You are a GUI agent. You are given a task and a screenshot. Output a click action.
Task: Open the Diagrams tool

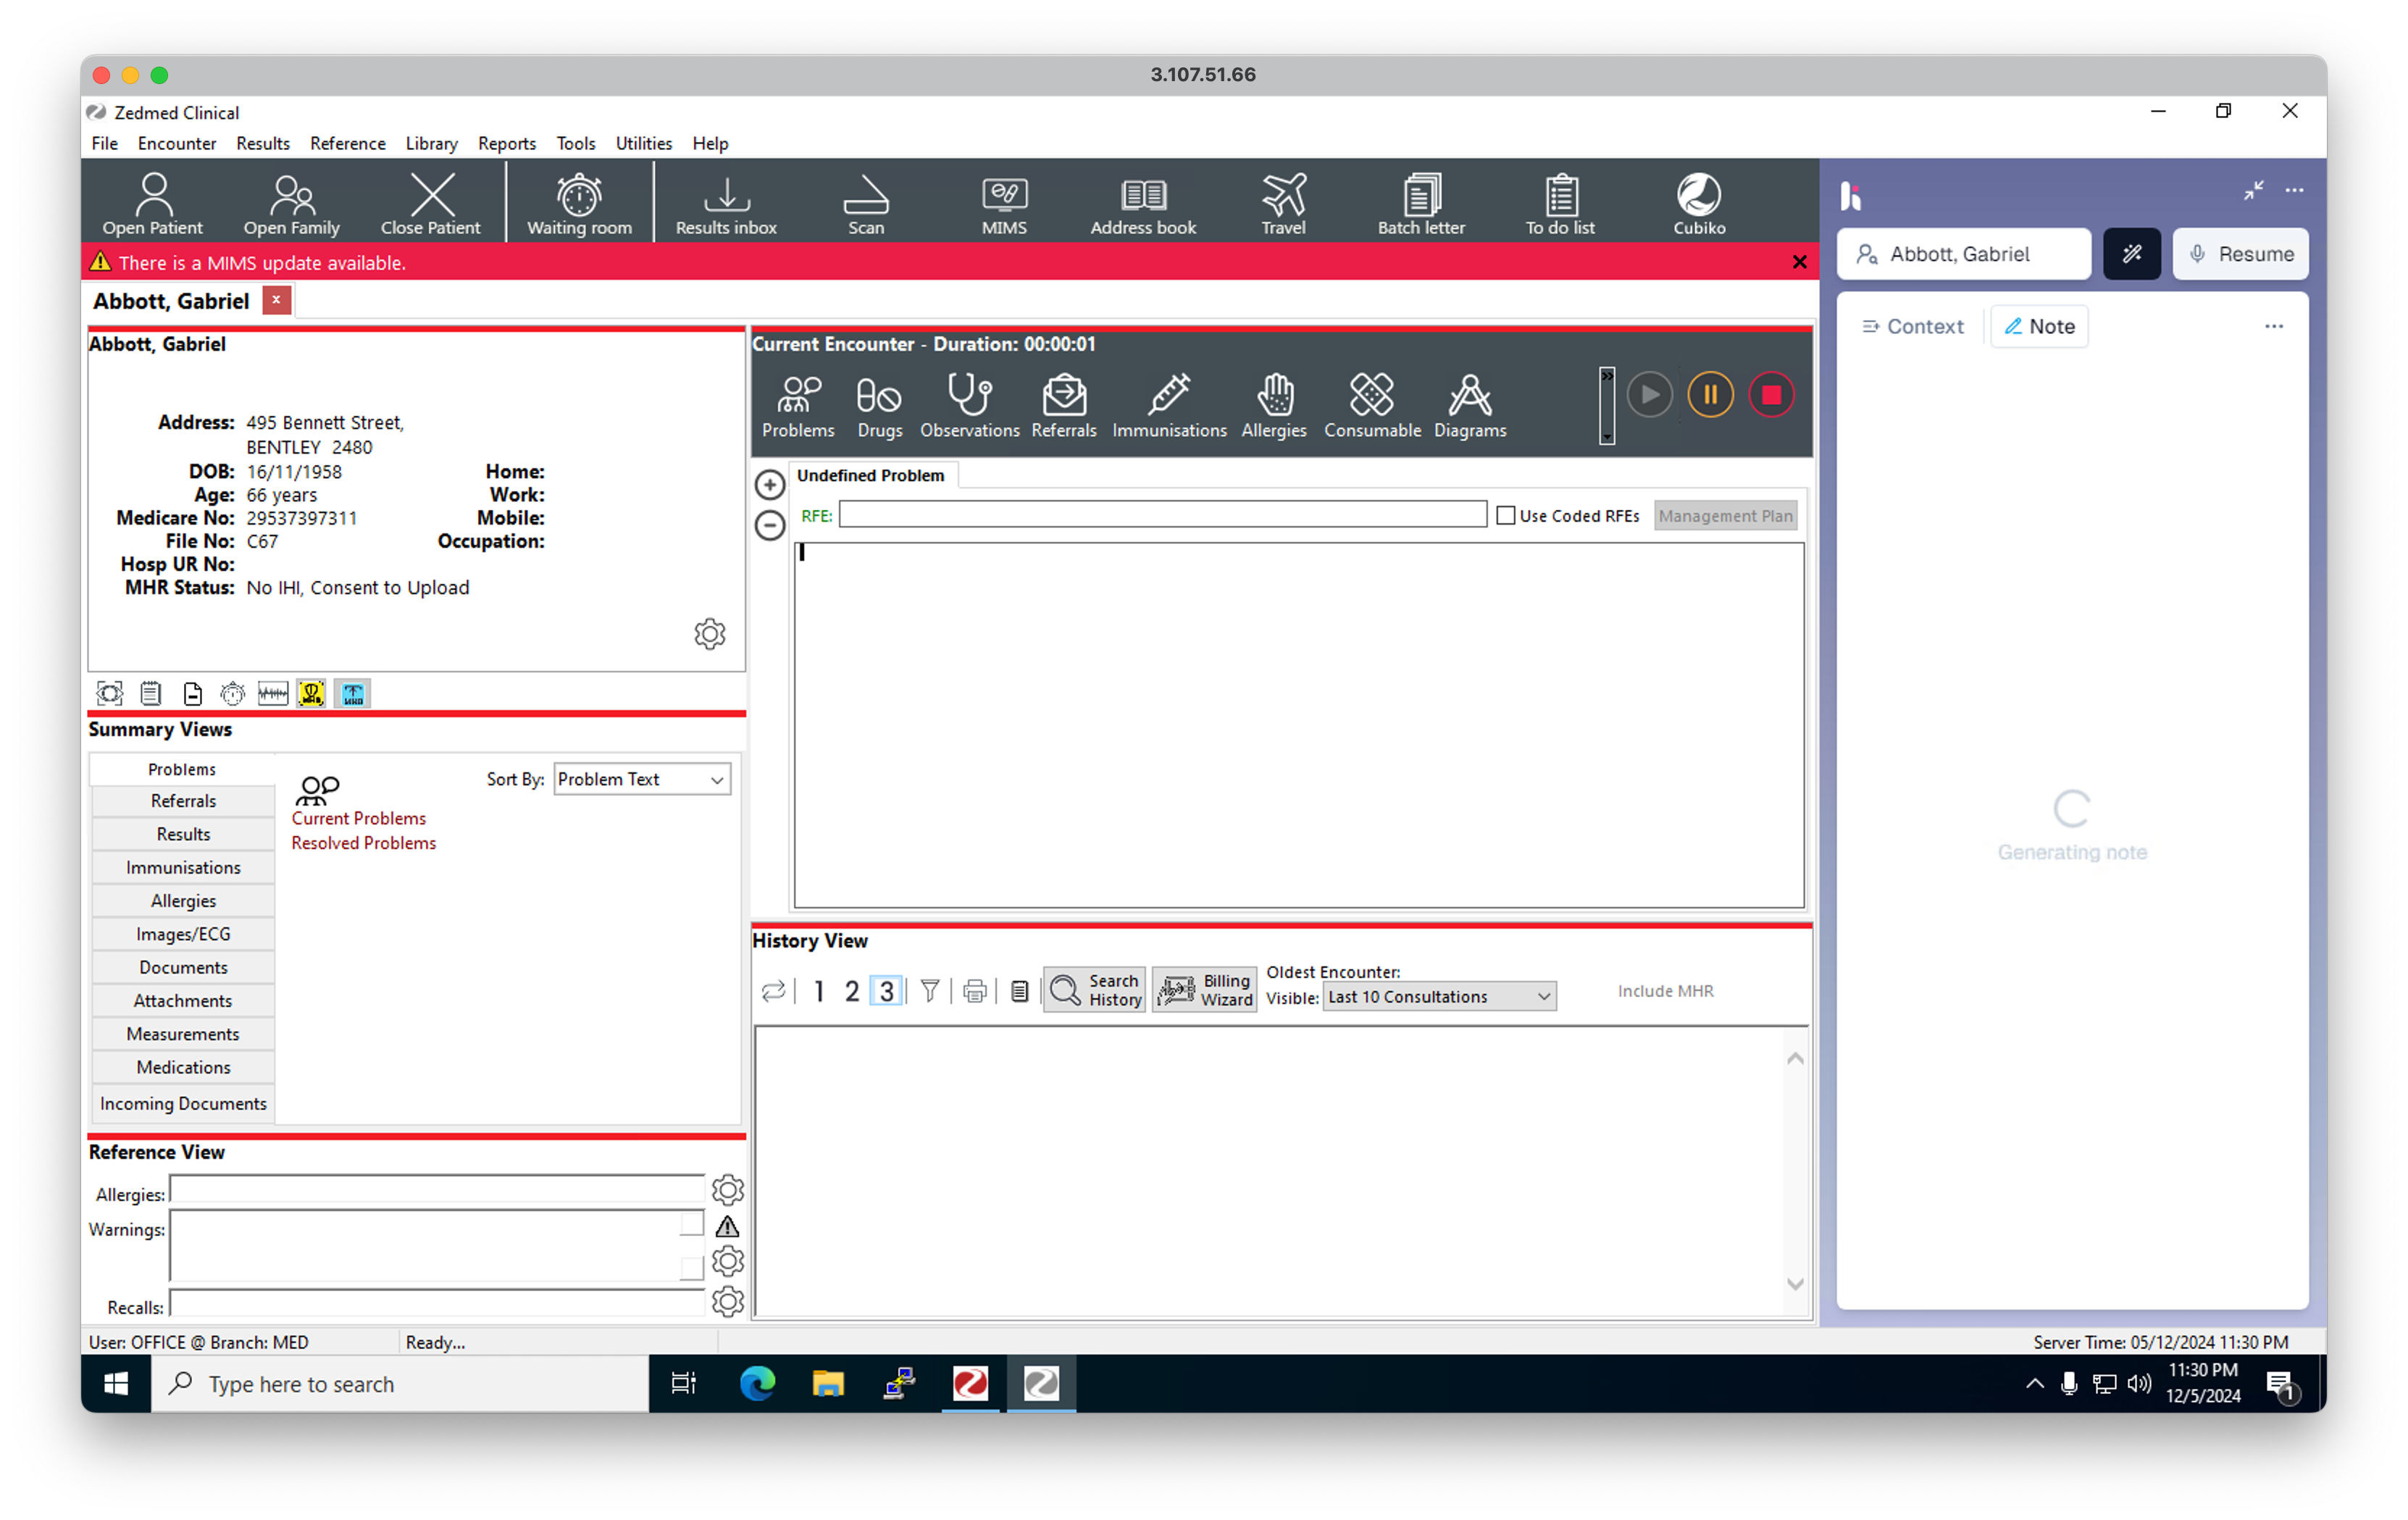1470,406
